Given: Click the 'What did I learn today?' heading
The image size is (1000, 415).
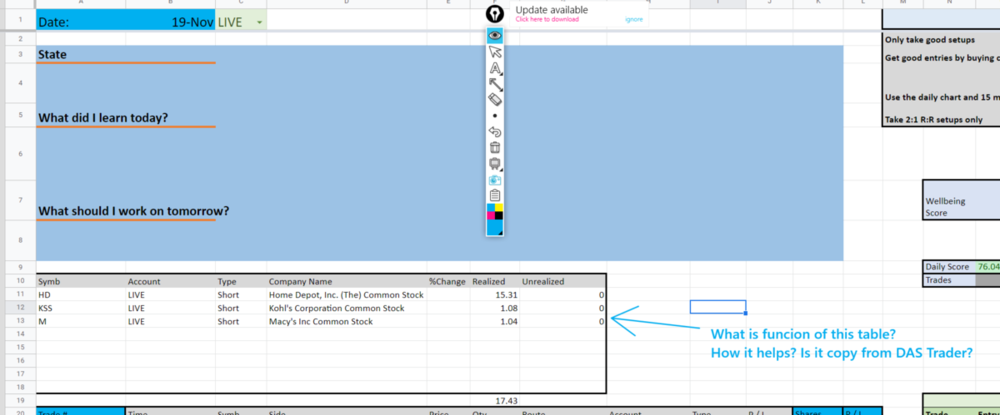Looking at the screenshot, I should pyautogui.click(x=103, y=118).
